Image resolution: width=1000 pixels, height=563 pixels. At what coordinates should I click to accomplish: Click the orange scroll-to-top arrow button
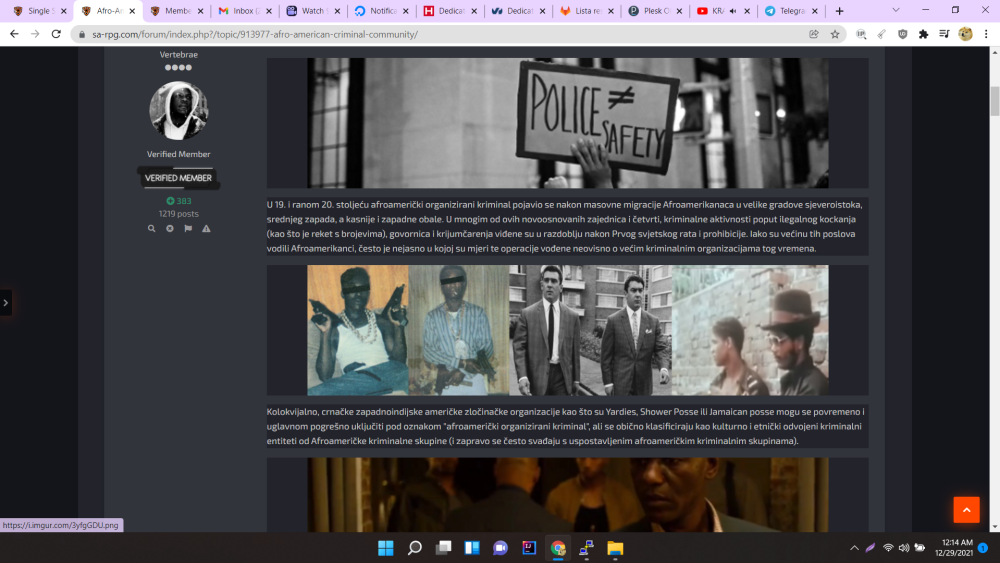click(966, 509)
